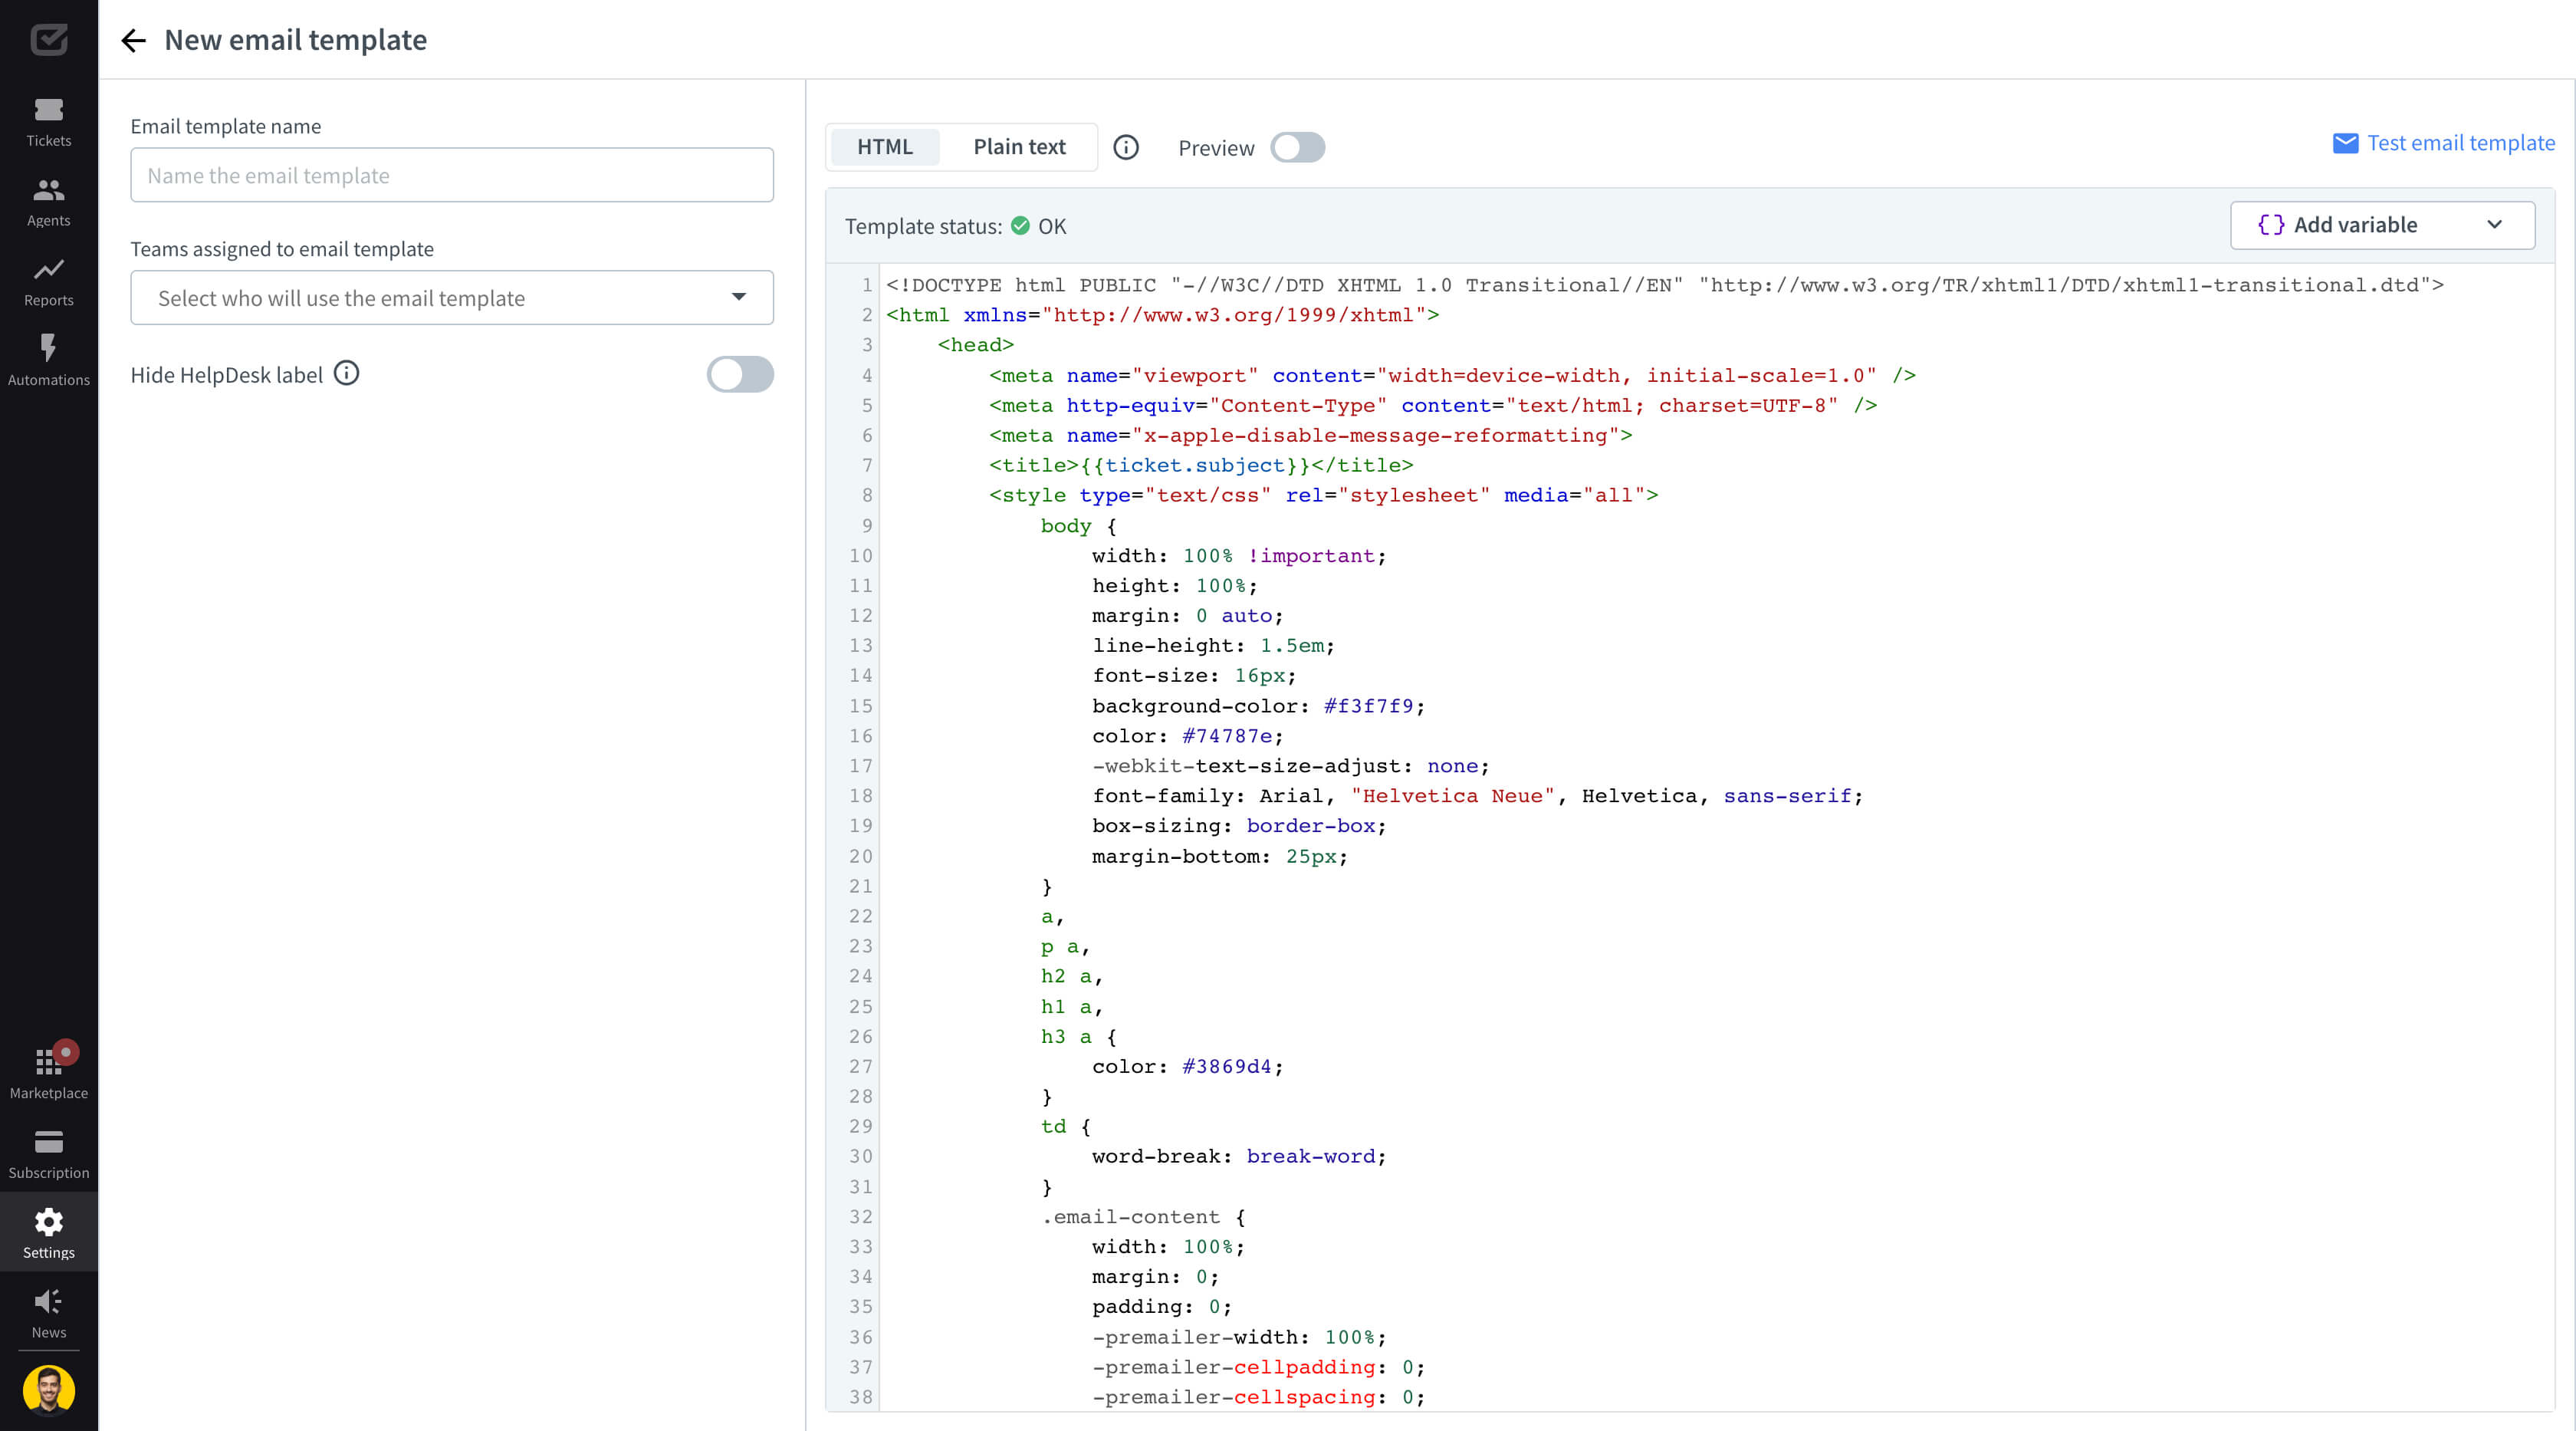Viewport: 2576px width, 1431px height.
Task: Click the info icon next to Preview
Action: pos(1129,146)
